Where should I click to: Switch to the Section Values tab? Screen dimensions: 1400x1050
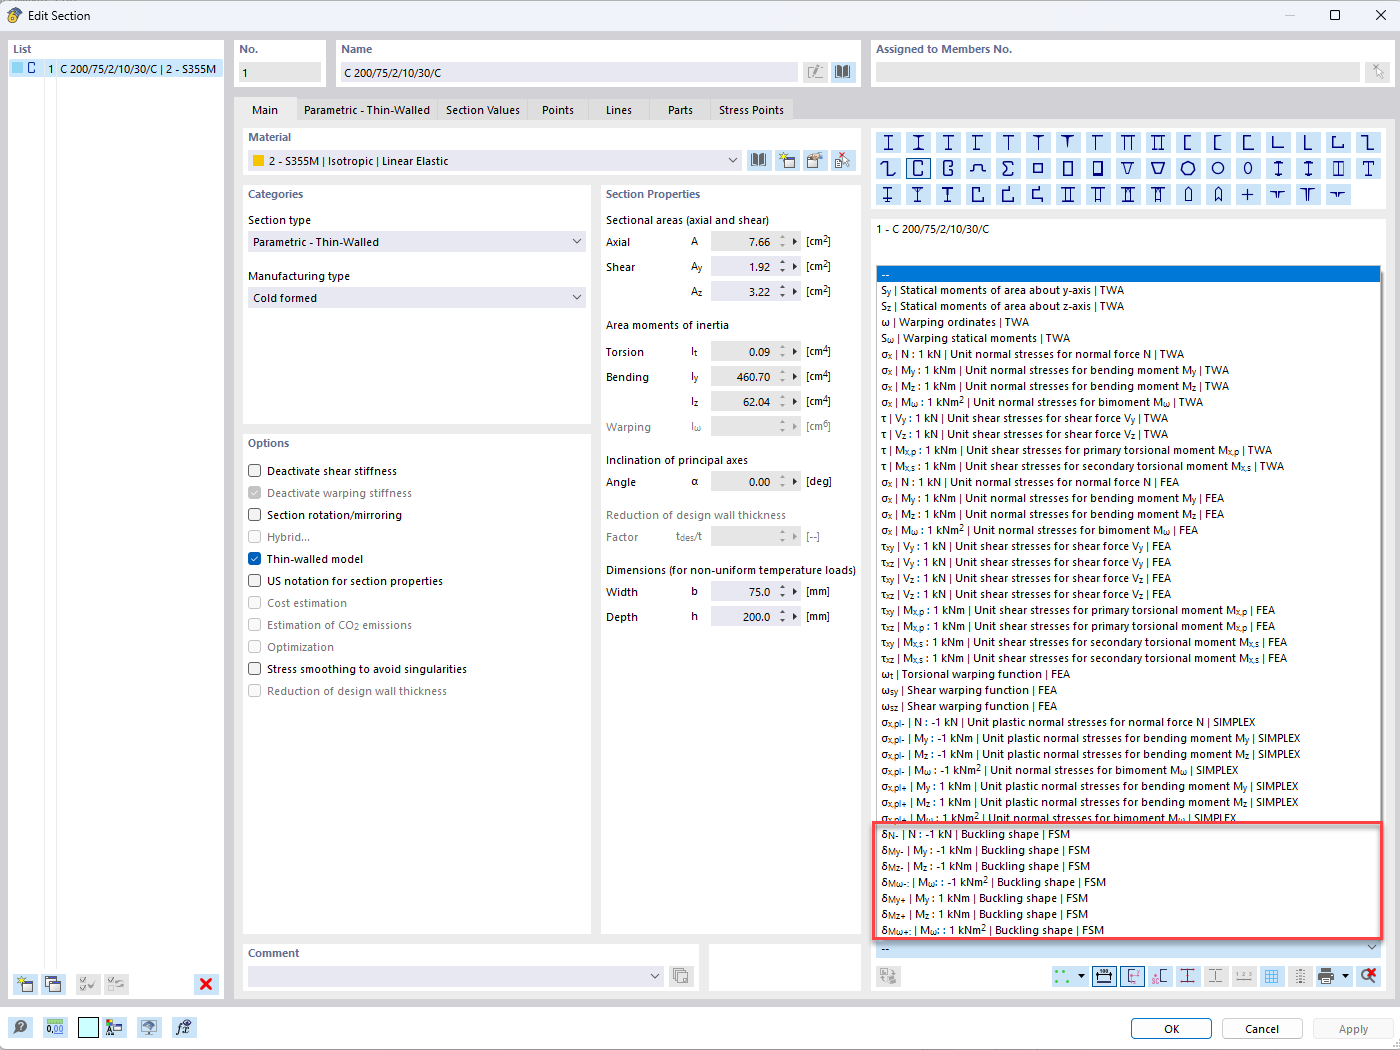click(483, 110)
